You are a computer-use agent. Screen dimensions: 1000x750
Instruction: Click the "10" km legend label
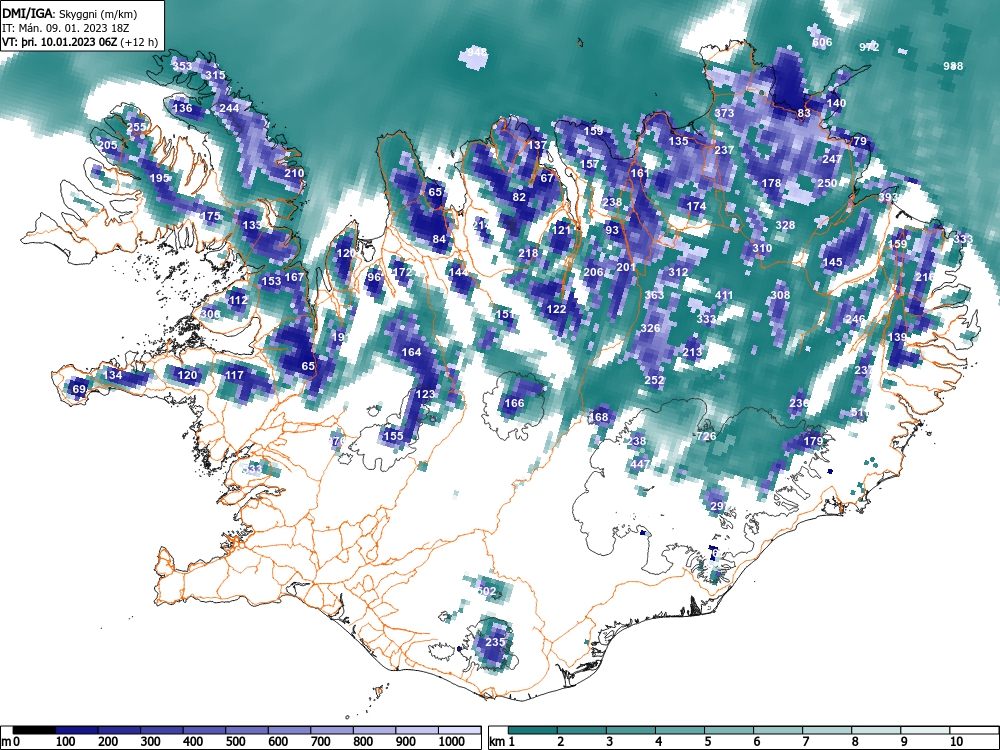[x=955, y=742]
